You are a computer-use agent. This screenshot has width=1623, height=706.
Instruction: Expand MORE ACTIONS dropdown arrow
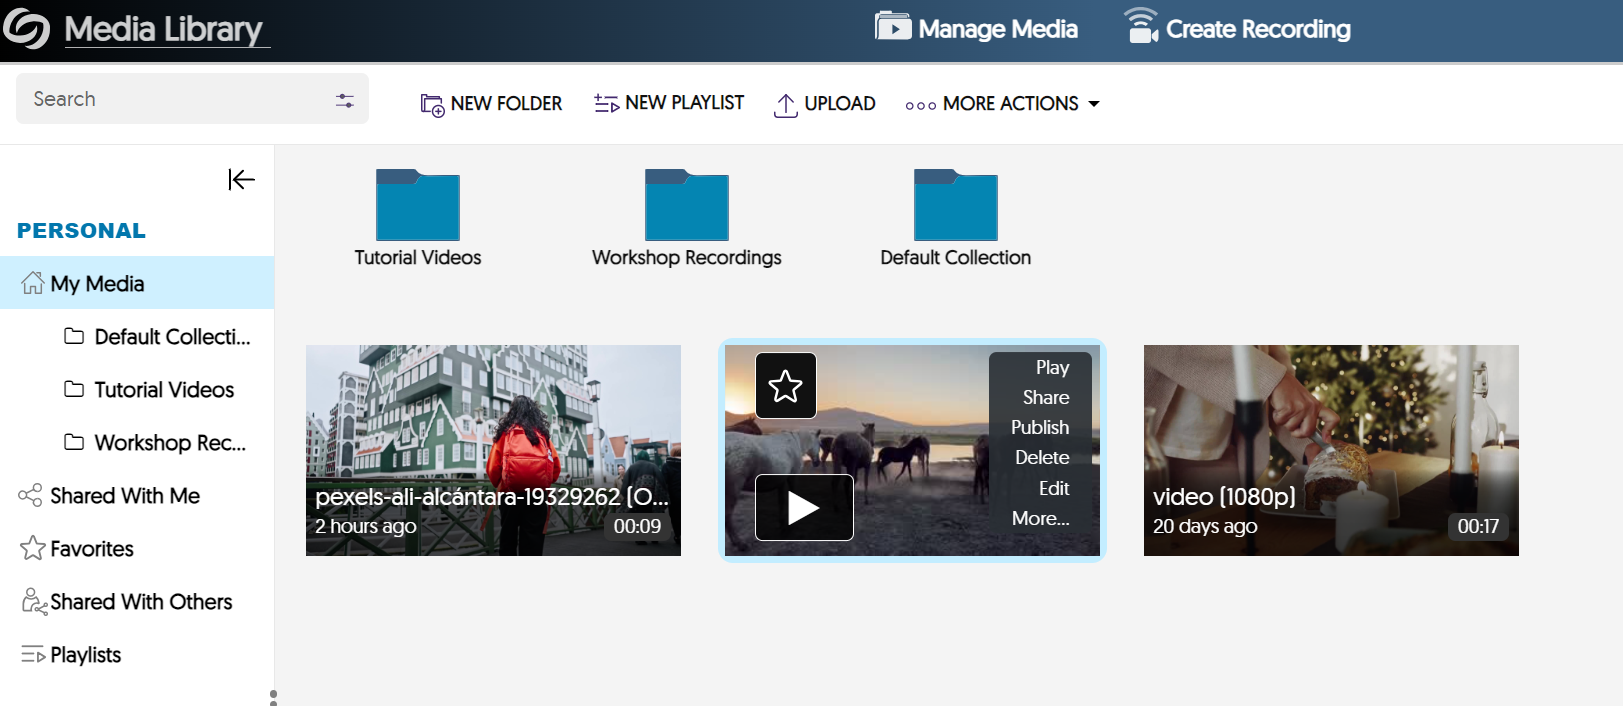click(1094, 104)
